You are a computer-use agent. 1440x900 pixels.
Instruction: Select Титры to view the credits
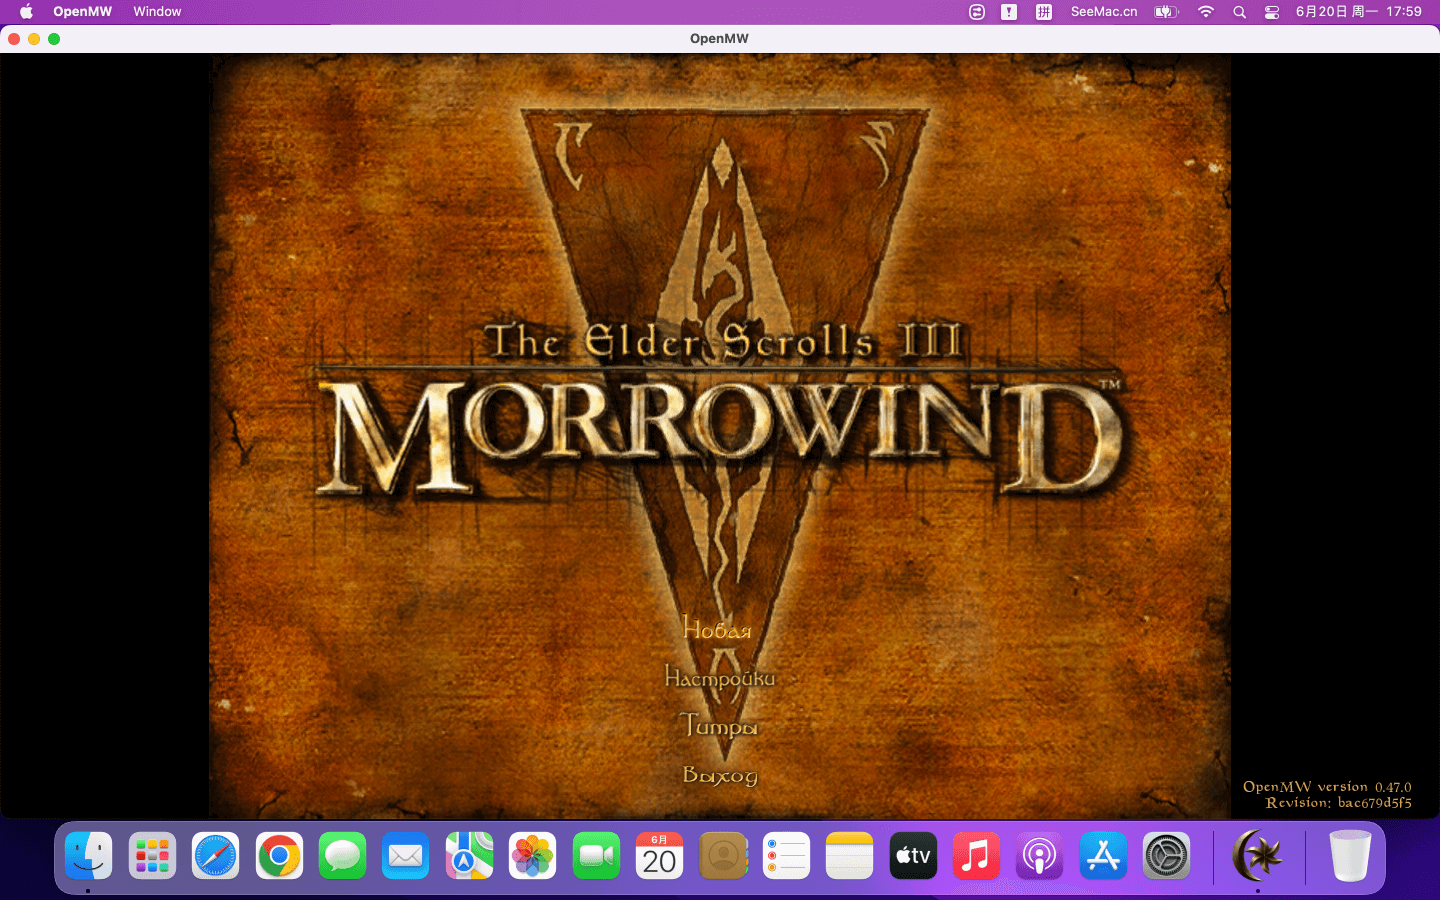point(718,726)
